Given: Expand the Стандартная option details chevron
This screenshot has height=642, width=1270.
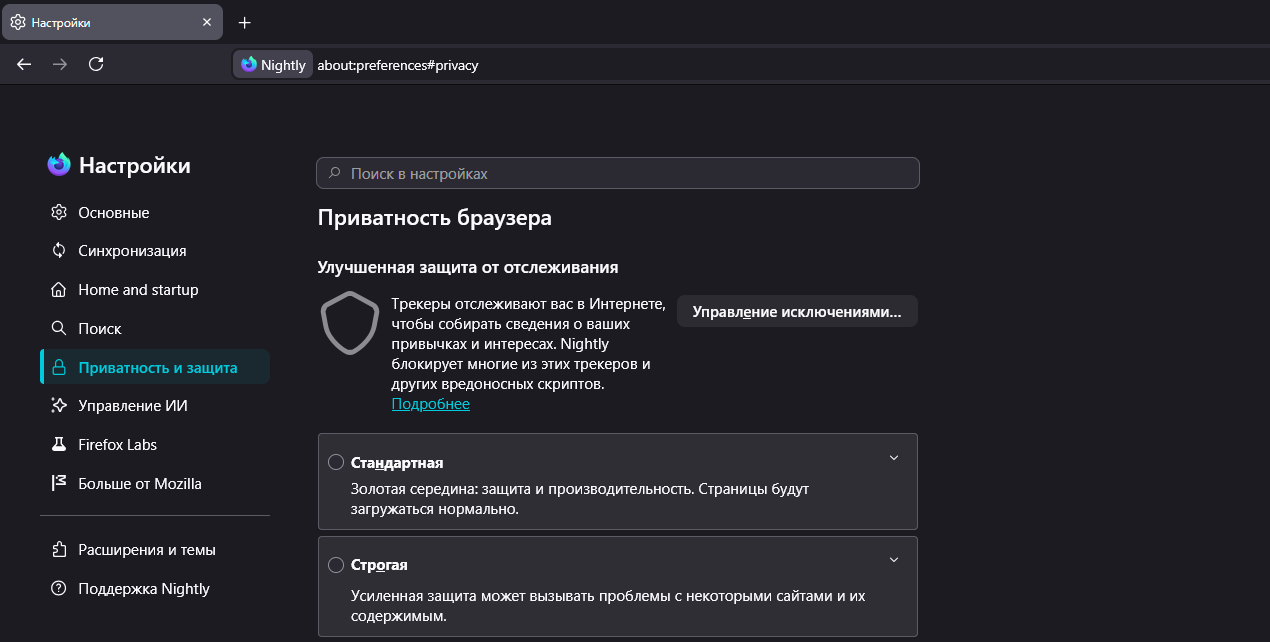Looking at the screenshot, I should [894, 458].
